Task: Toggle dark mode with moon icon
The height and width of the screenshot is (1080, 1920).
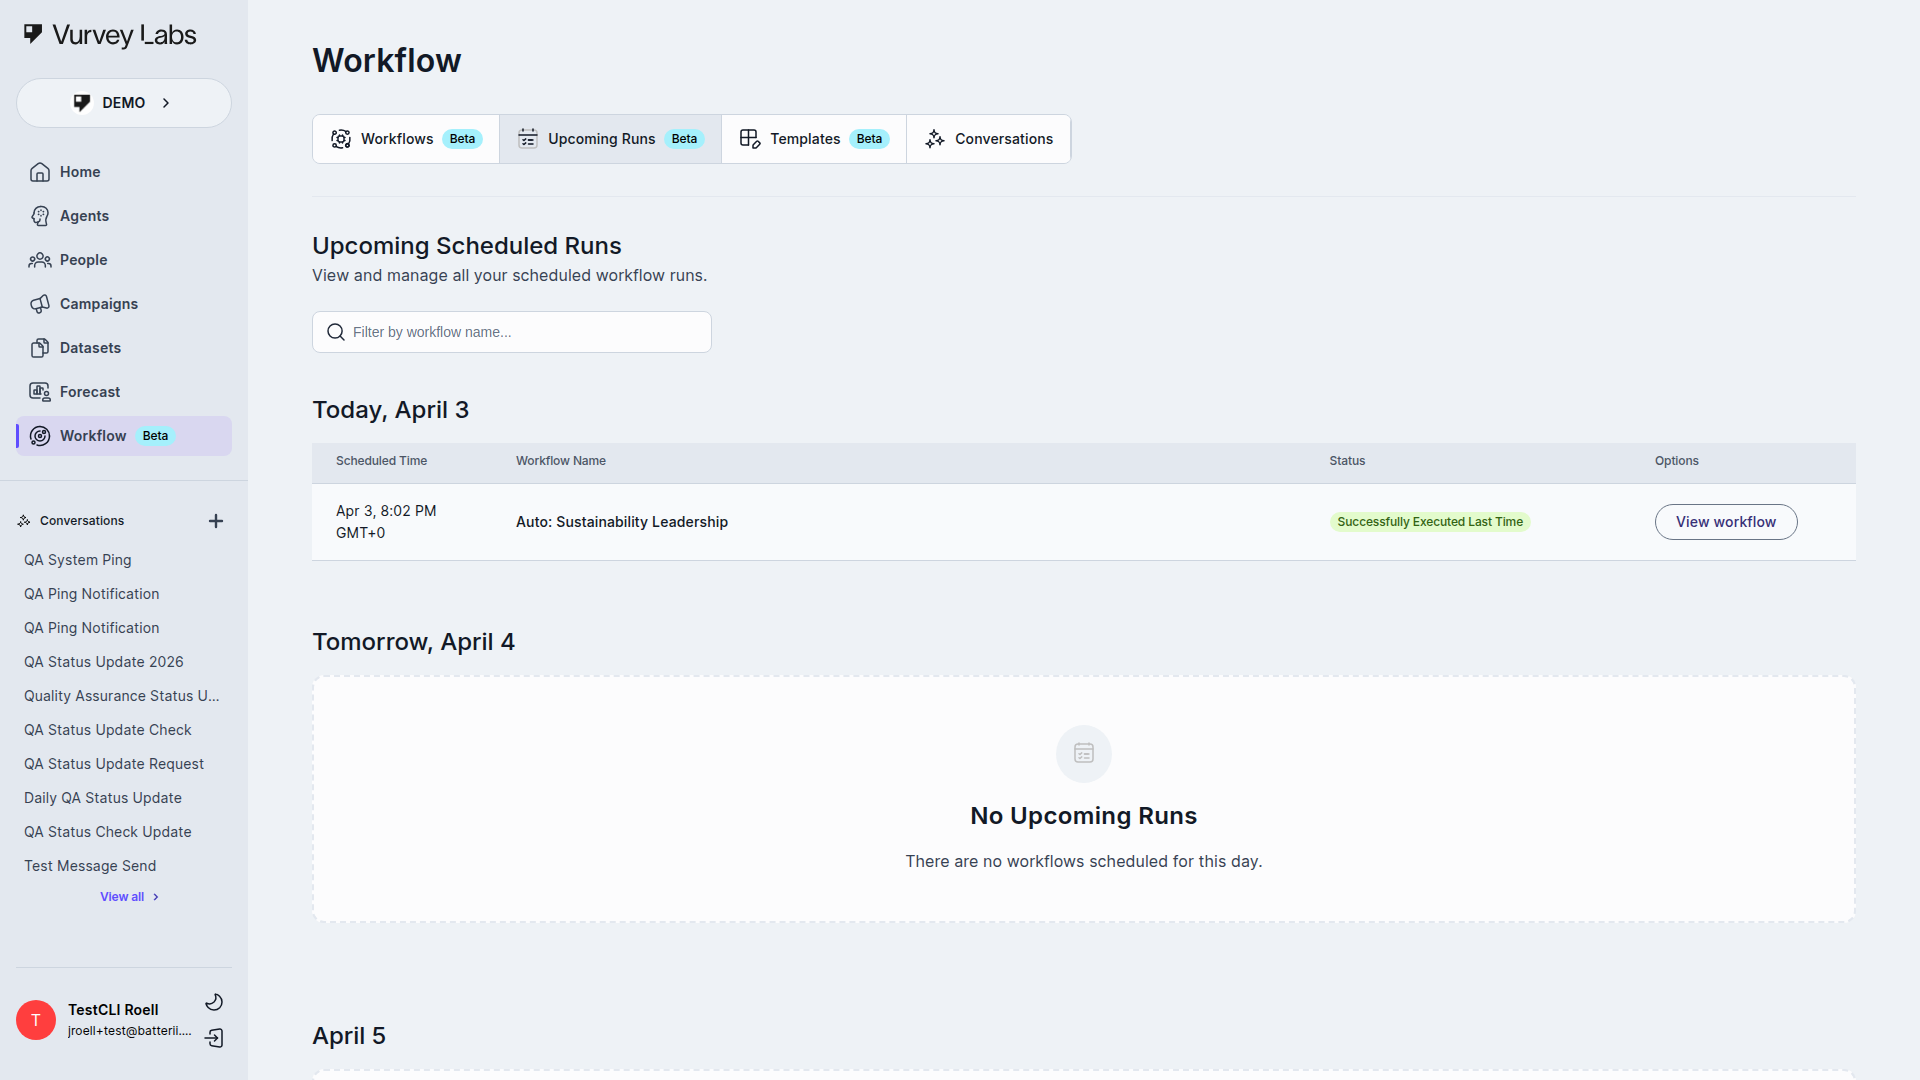Action: [214, 1002]
